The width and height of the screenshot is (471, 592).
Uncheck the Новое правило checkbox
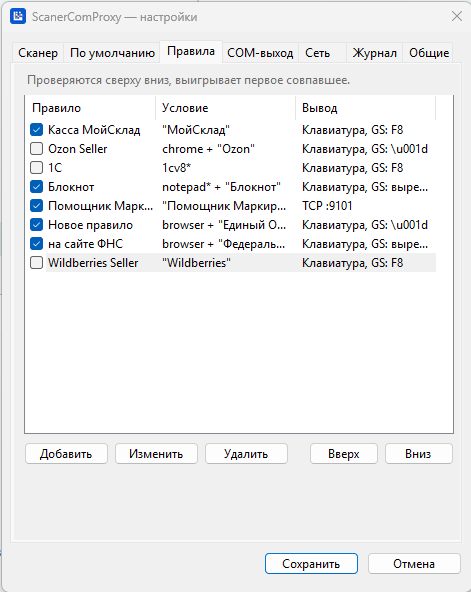36,225
